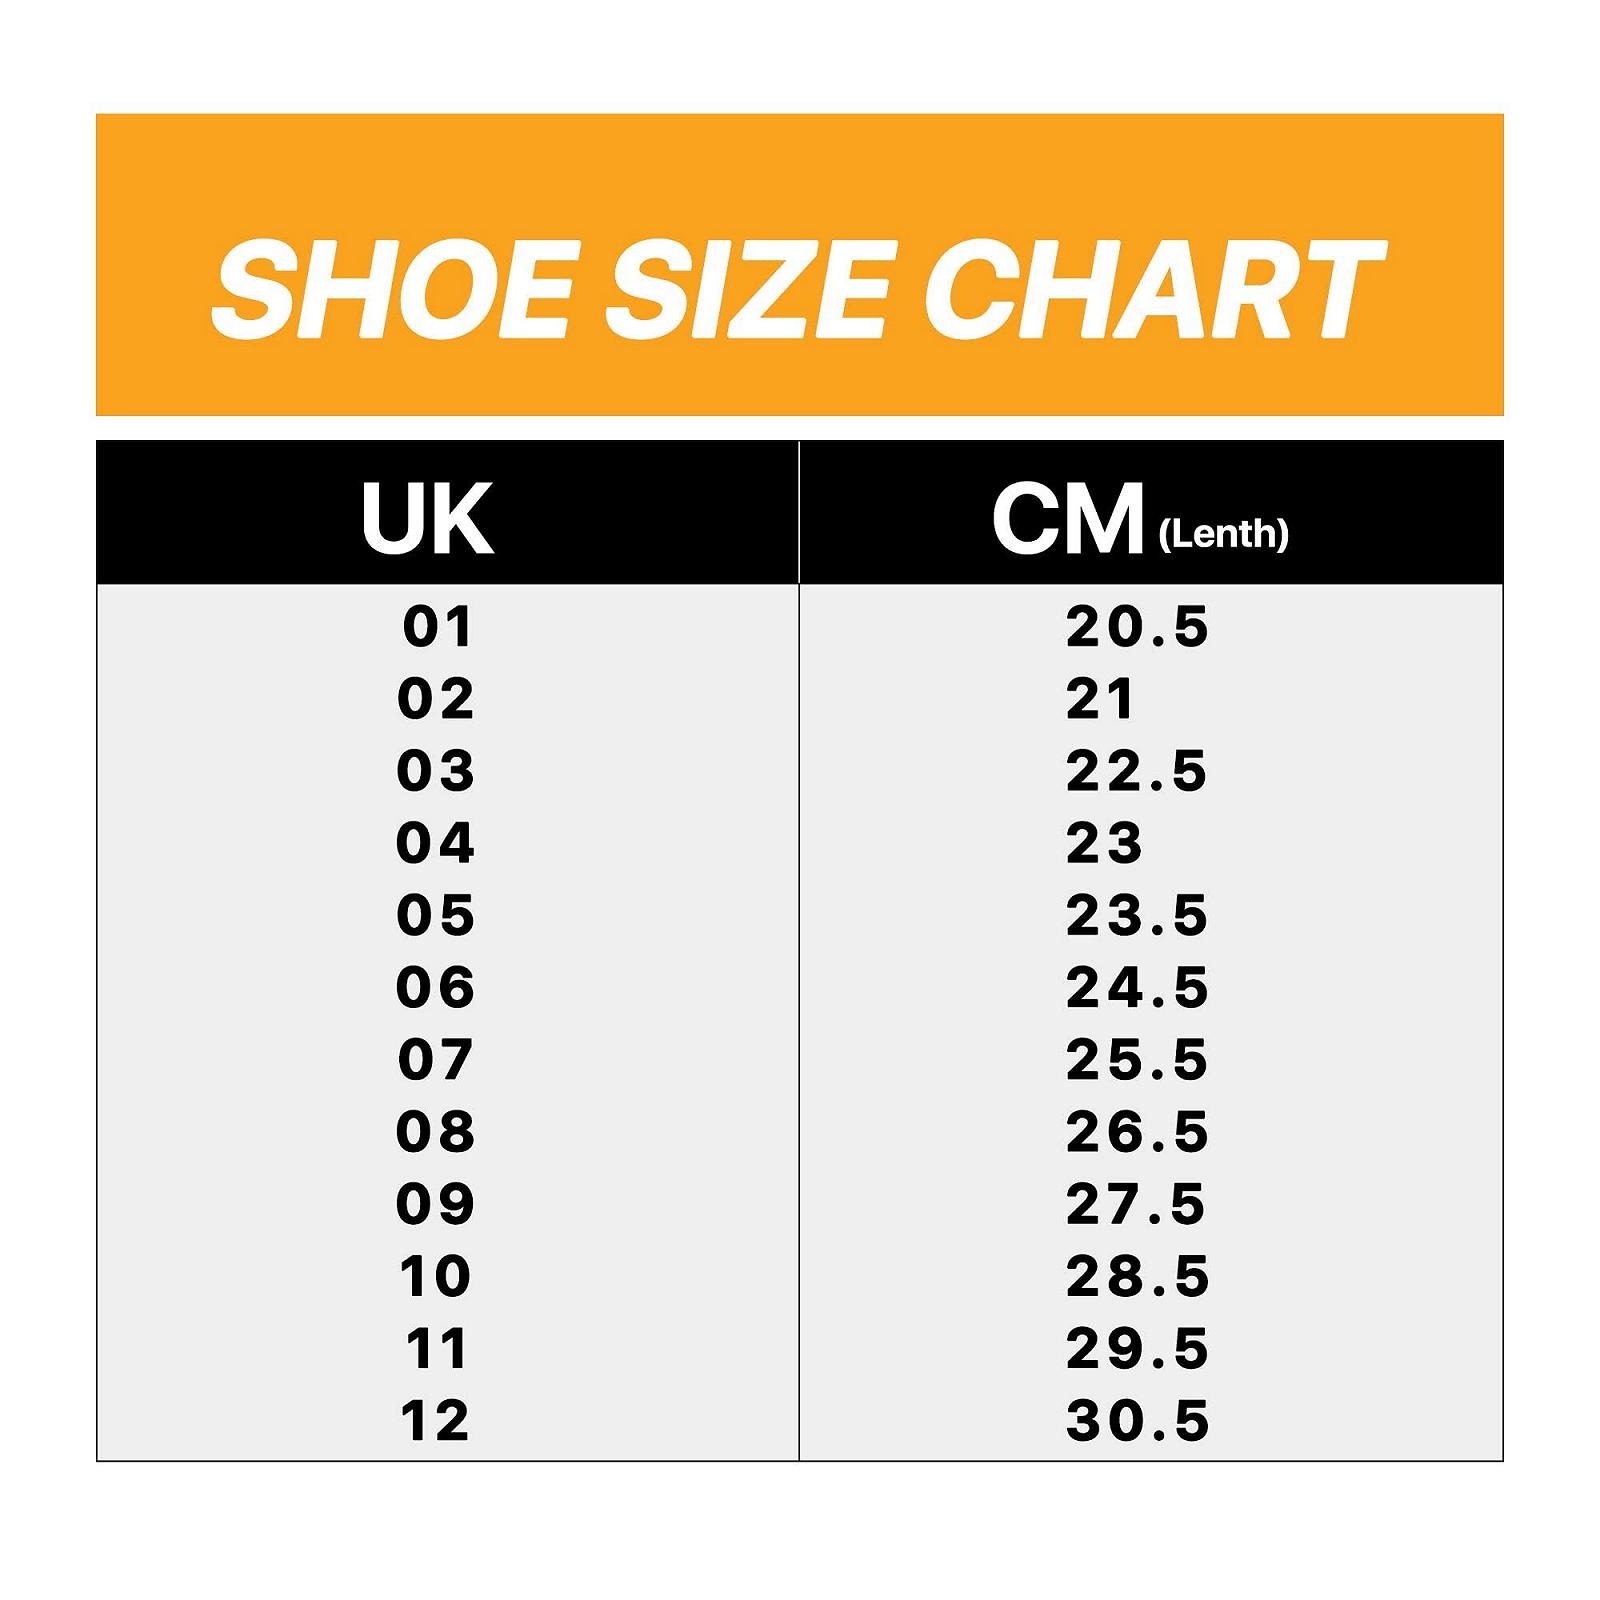Click the (Lenth) label in header
This screenshot has width=1600, height=1600.
[x=1223, y=534]
